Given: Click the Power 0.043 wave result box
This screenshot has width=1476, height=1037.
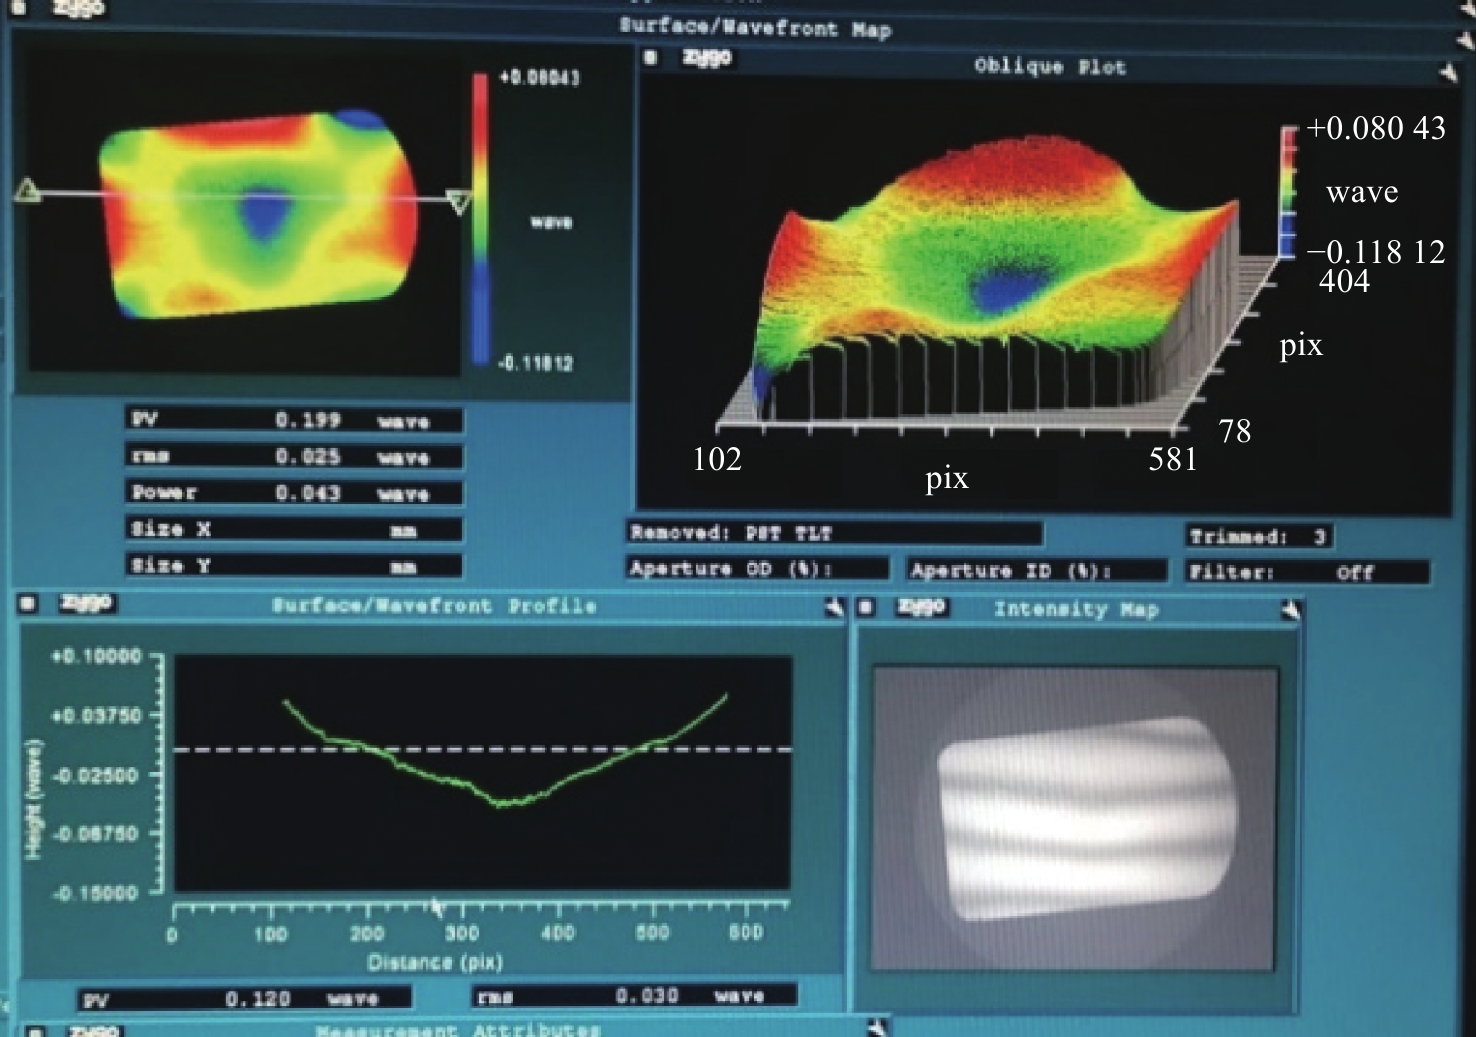Looking at the screenshot, I should 294,493.
